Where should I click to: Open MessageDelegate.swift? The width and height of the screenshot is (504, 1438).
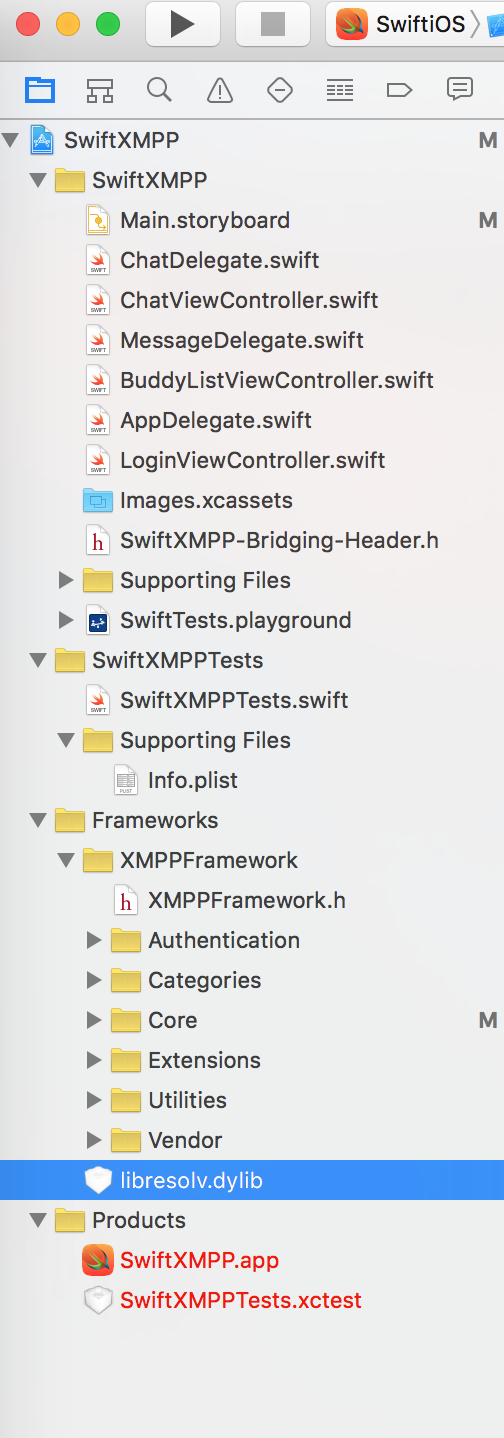coord(242,340)
